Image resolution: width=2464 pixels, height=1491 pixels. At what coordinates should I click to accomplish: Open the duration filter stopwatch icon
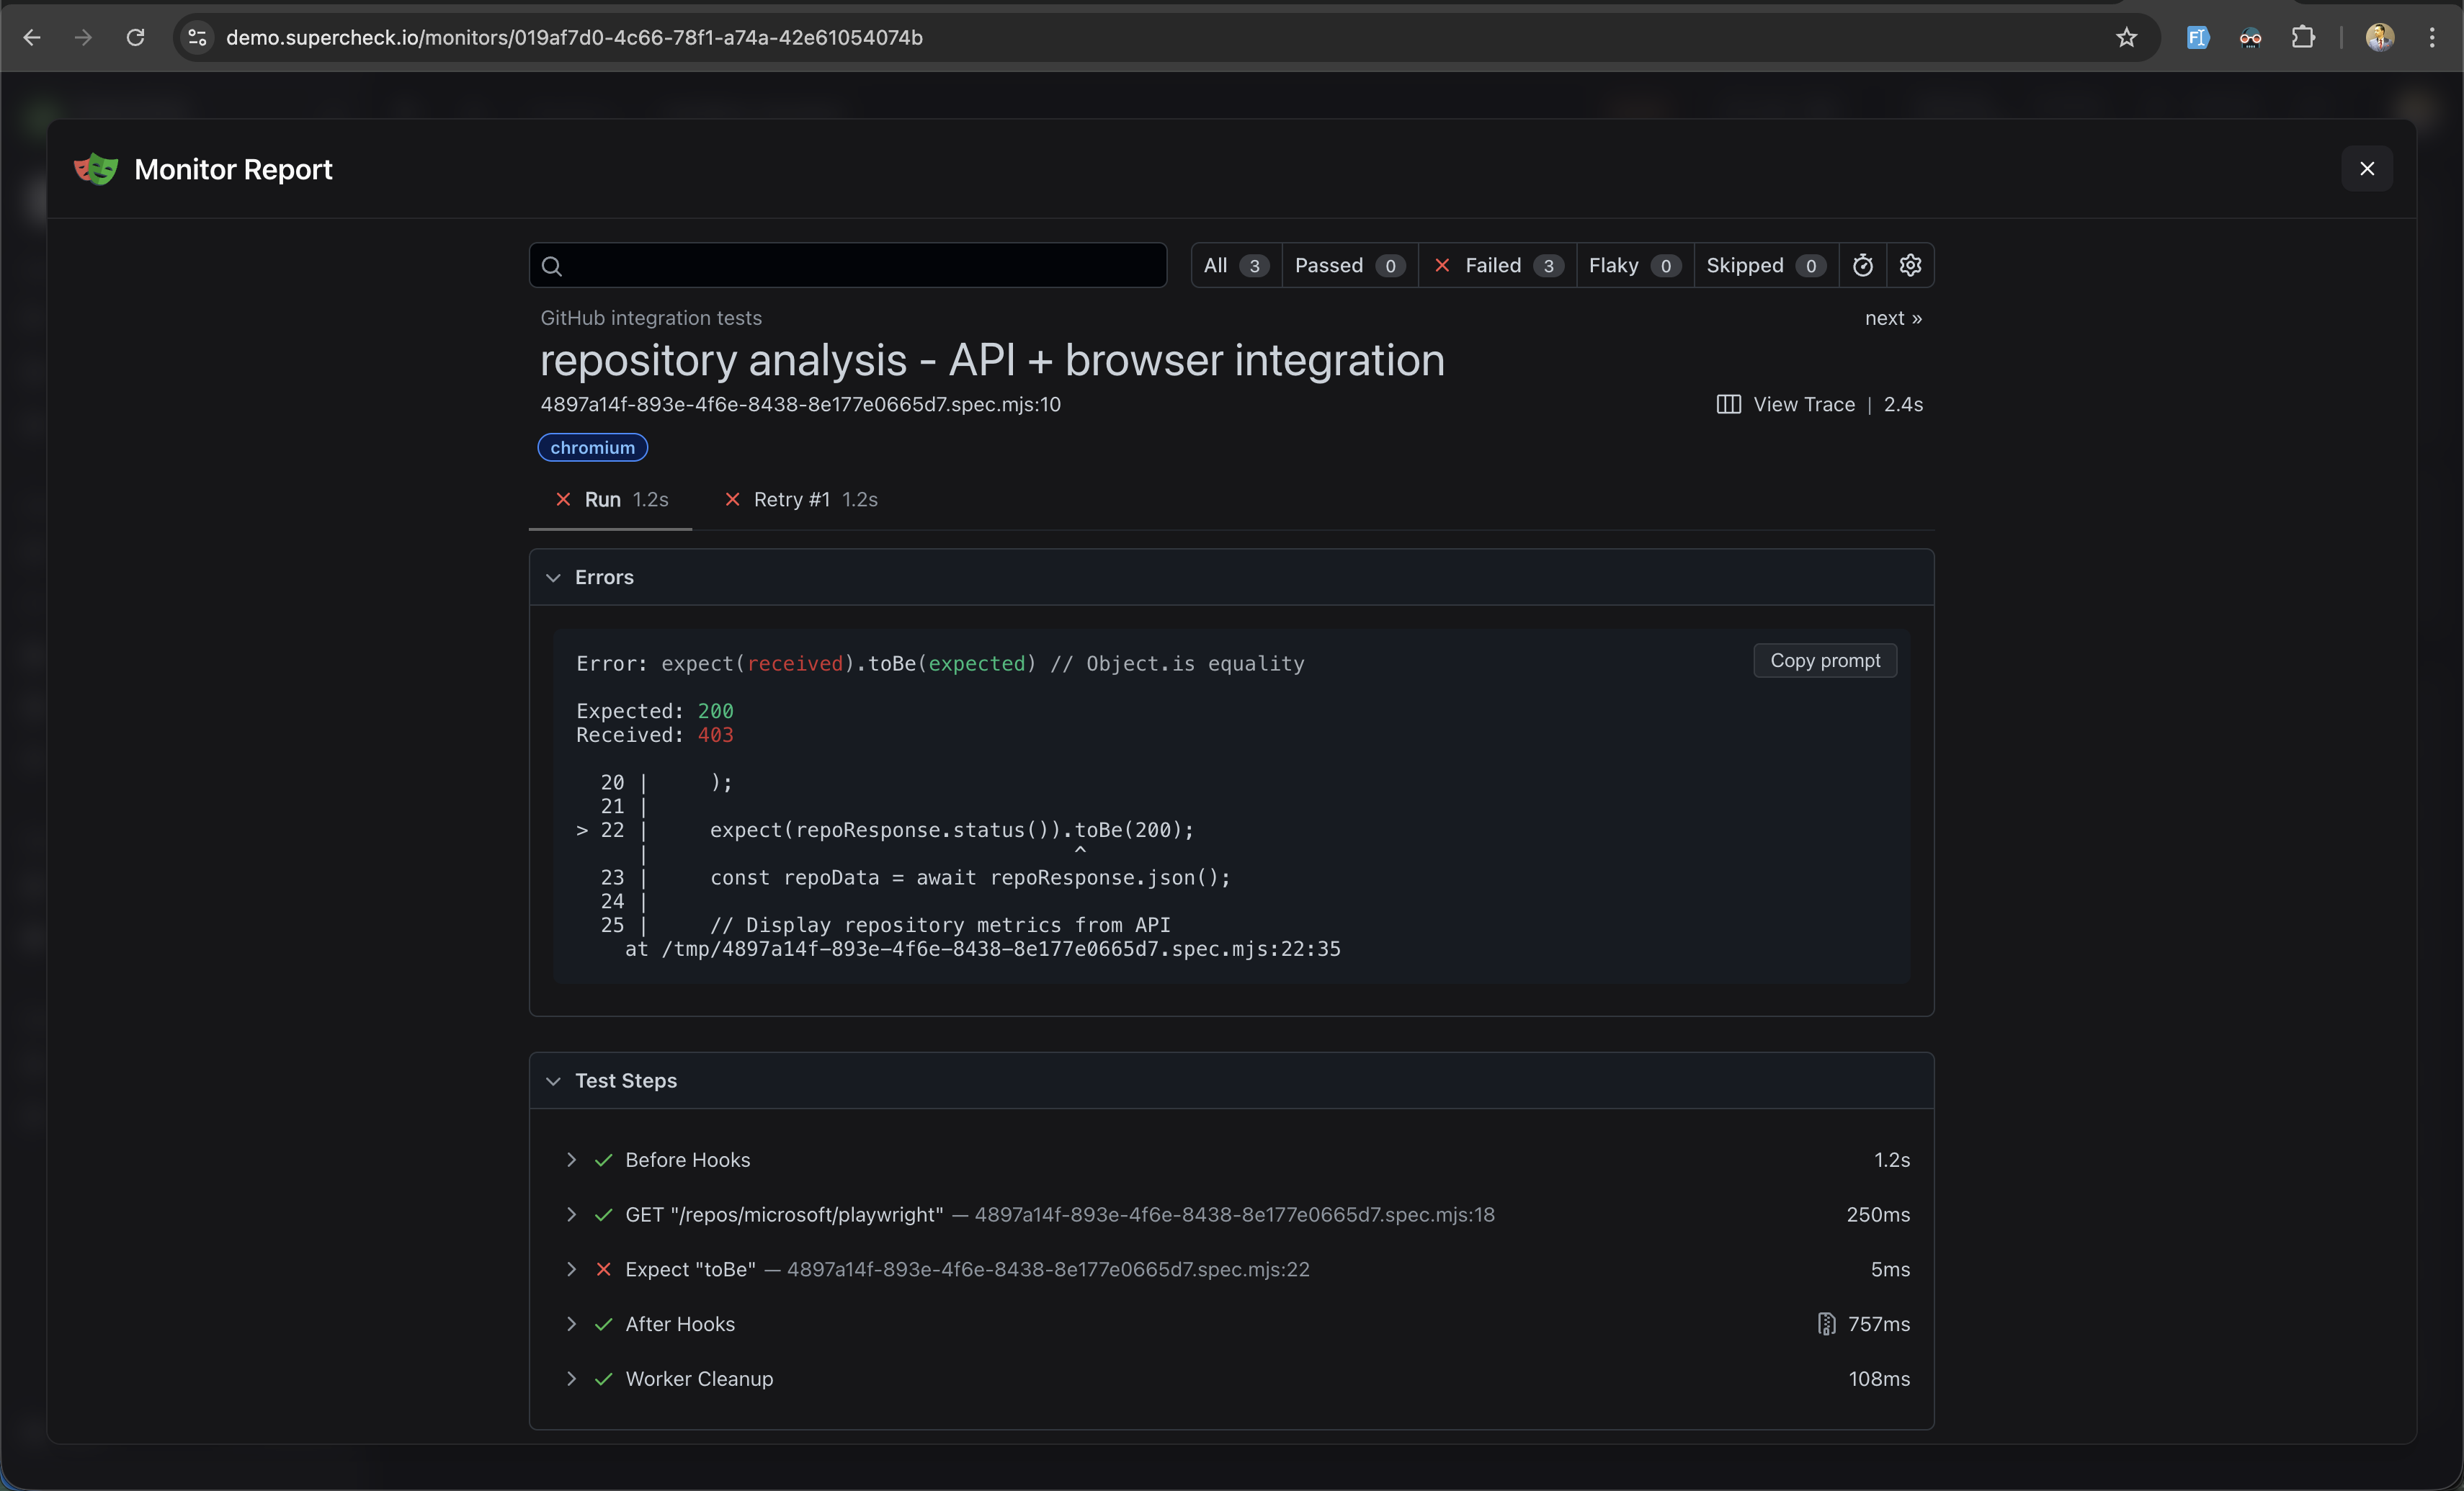[1863, 265]
